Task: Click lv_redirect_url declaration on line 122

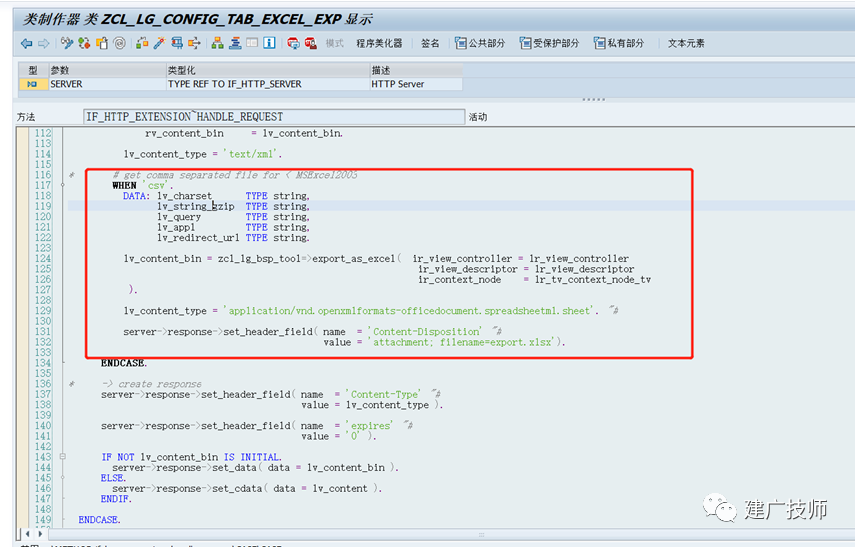Action: click(233, 238)
